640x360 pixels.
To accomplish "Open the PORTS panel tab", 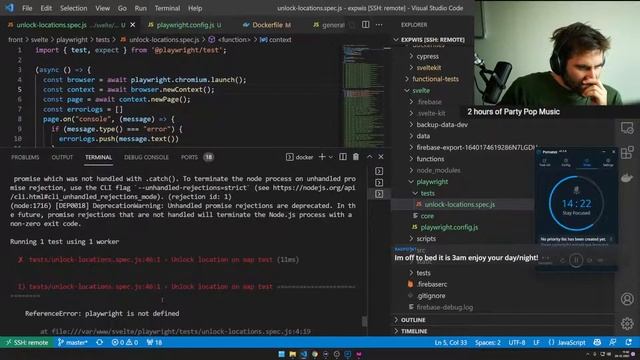I will tap(189, 157).
